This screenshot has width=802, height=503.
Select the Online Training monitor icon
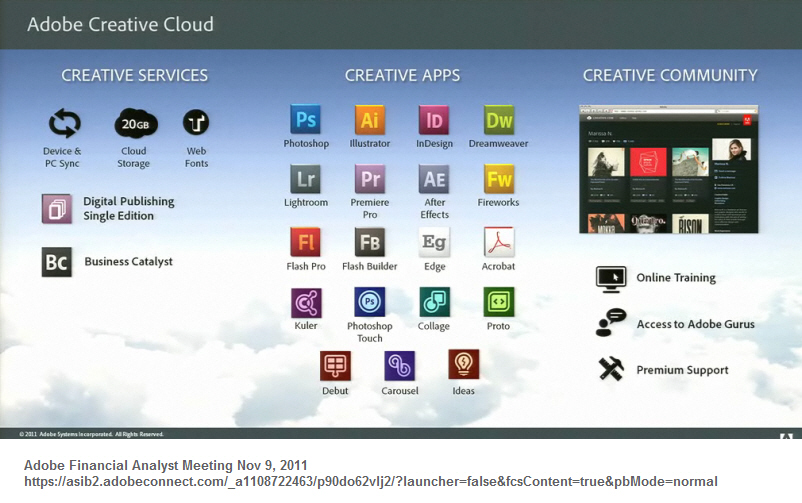click(610, 278)
